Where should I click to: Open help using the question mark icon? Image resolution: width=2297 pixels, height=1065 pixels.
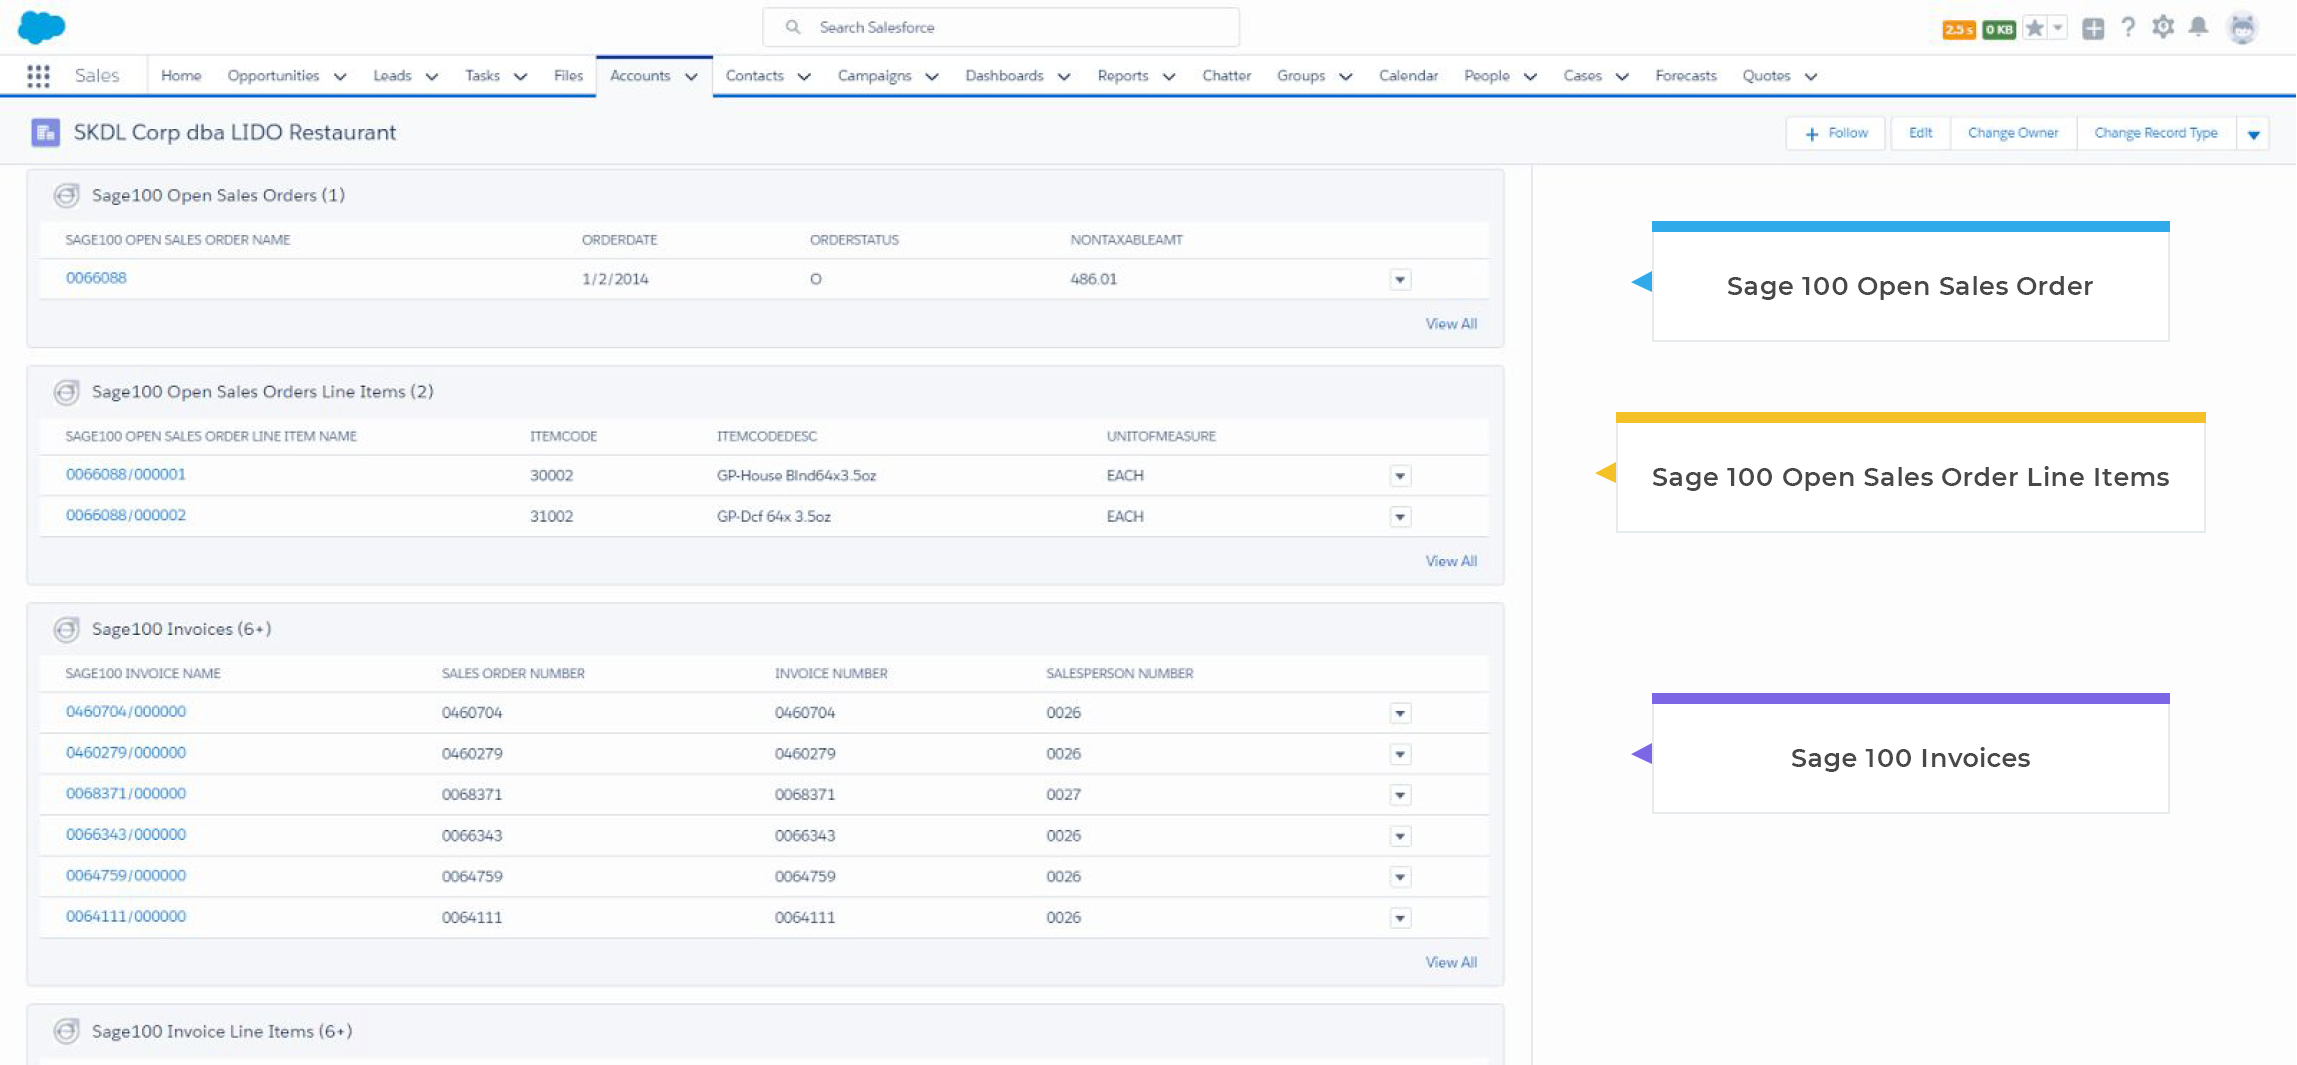(2128, 27)
